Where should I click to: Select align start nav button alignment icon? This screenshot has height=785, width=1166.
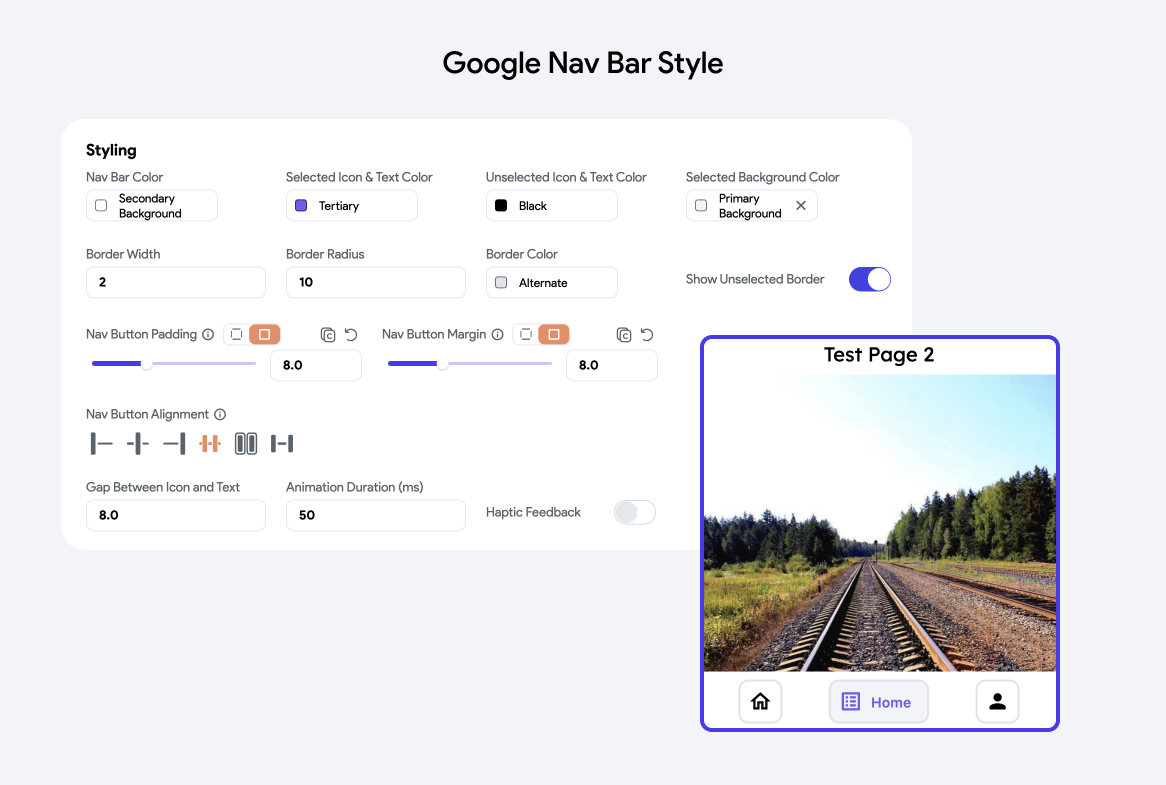101,444
